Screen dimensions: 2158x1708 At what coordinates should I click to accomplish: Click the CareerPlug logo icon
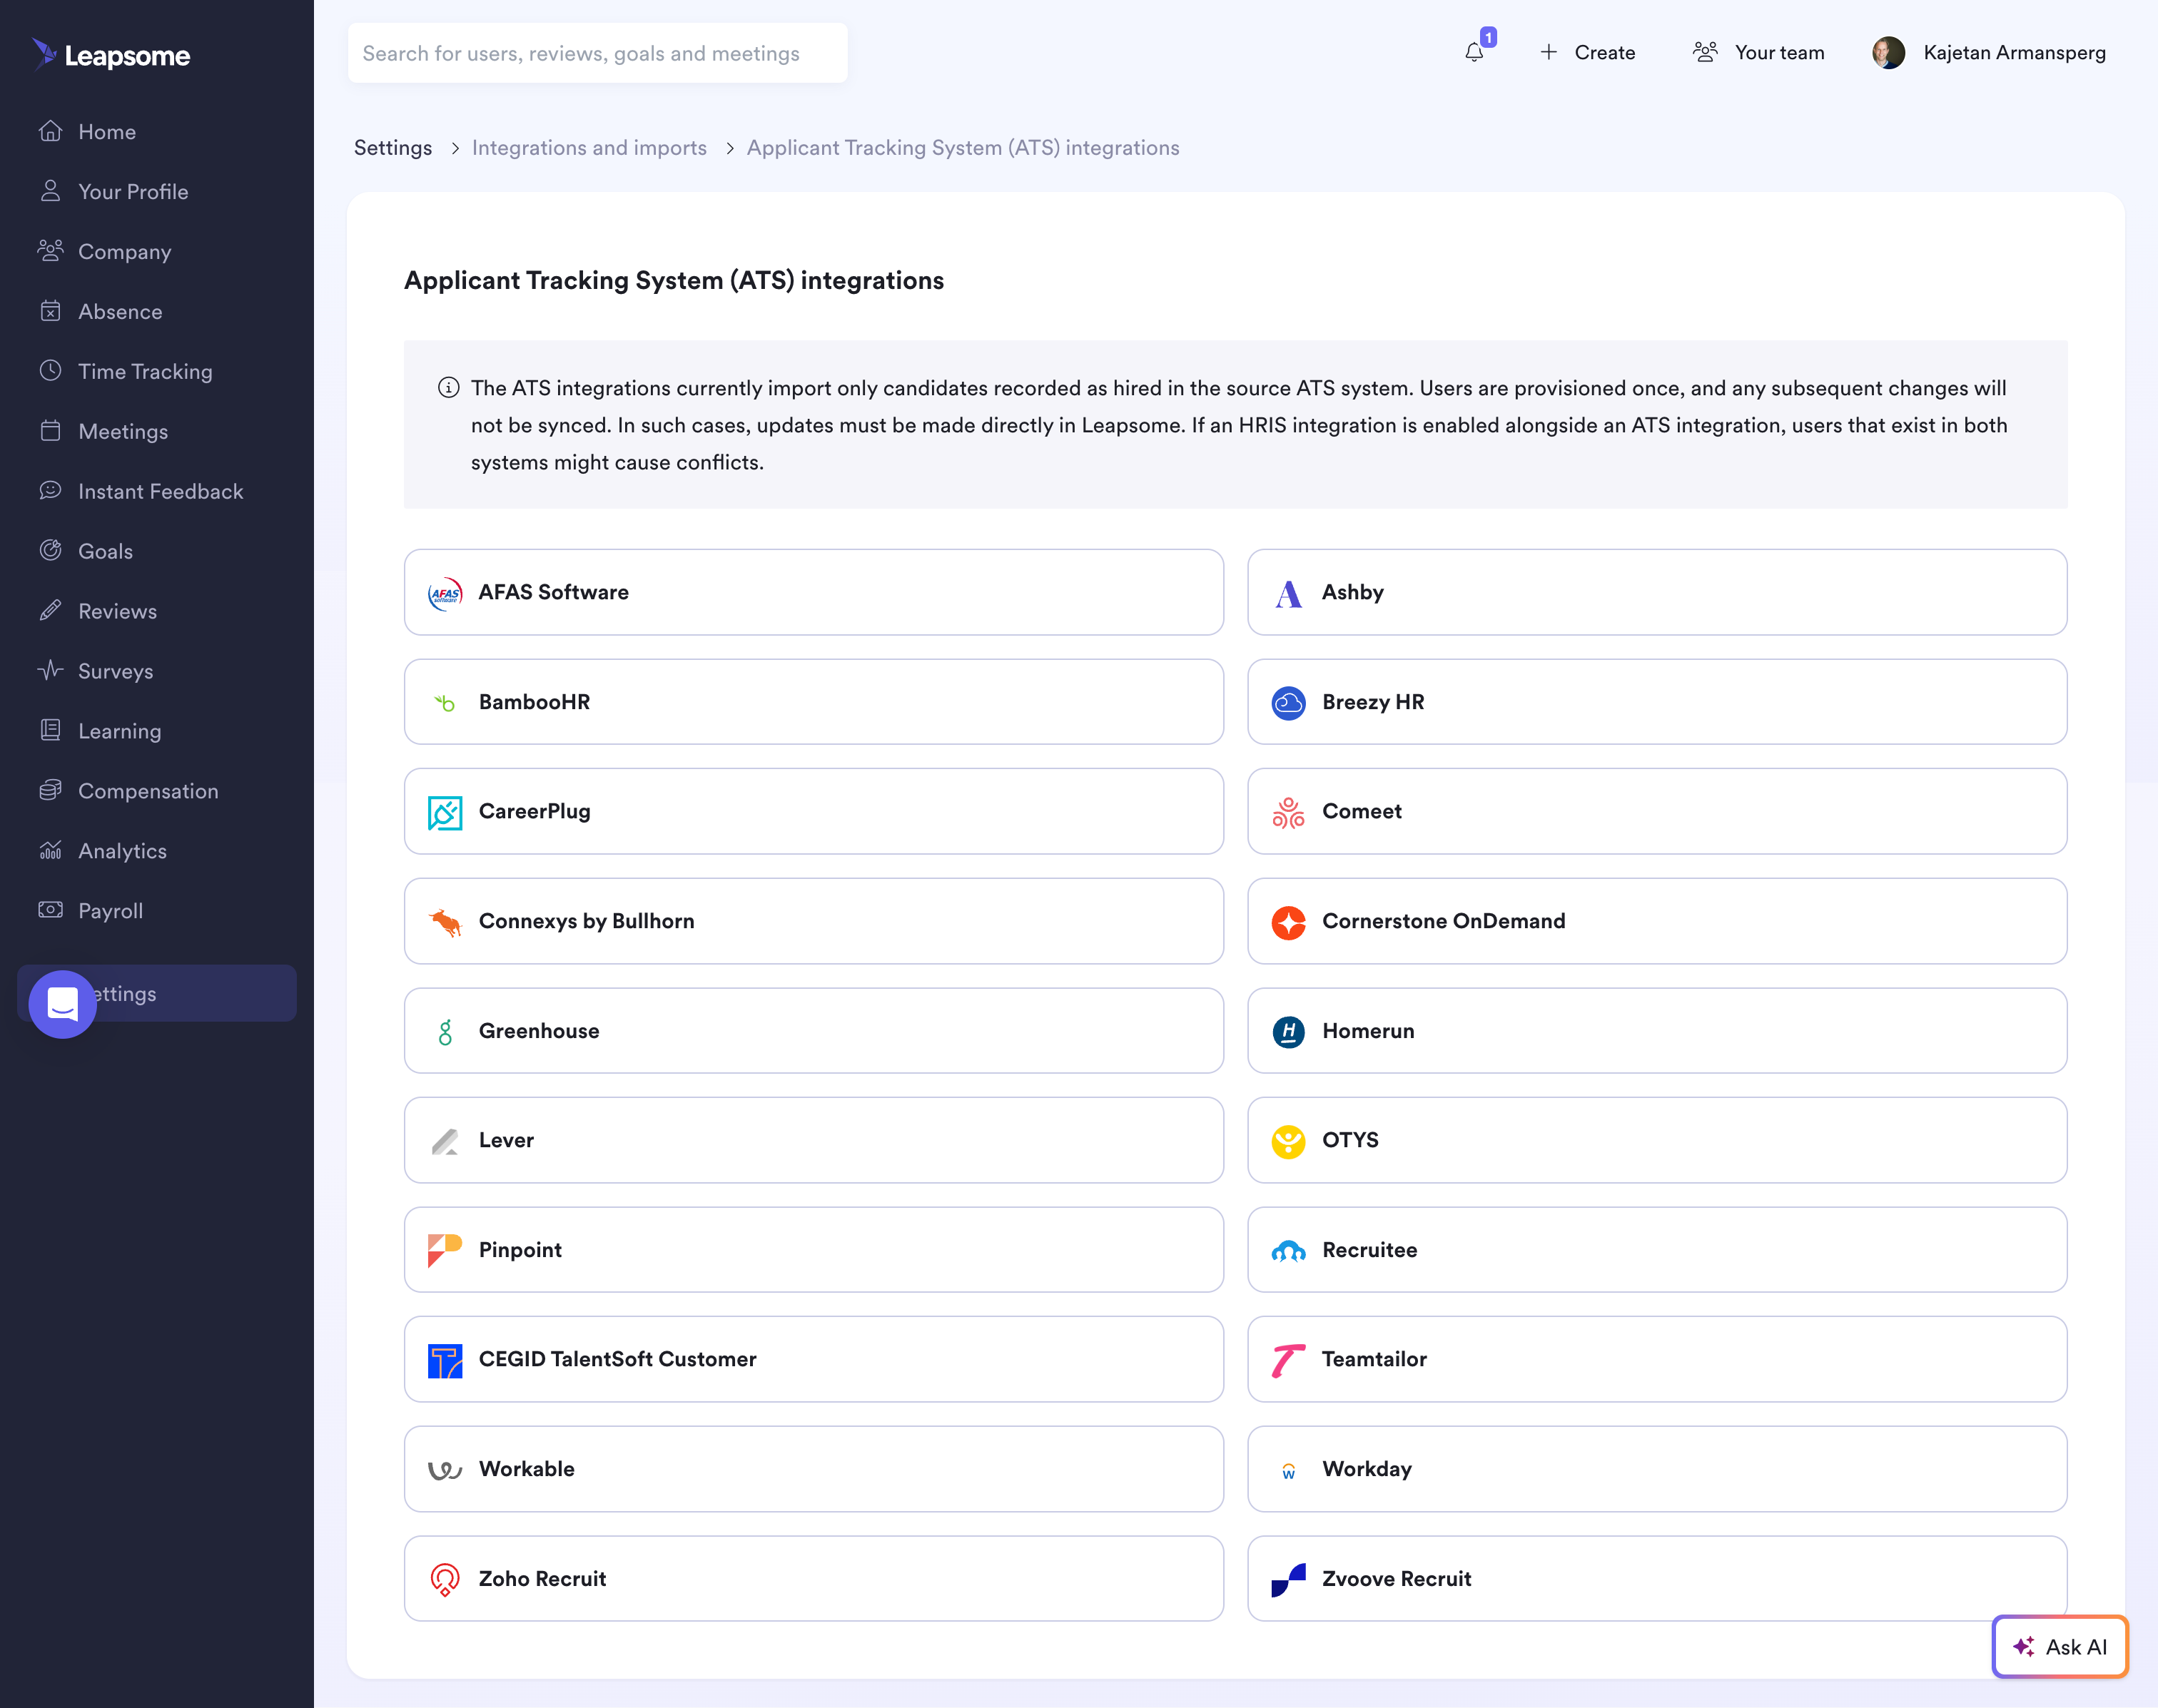445,812
